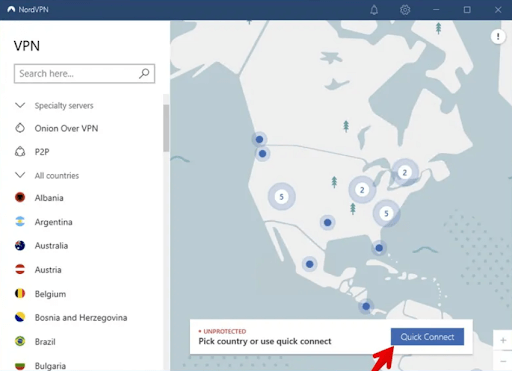512x371 pixels.
Task: Connect to Belgium
Action: click(50, 294)
